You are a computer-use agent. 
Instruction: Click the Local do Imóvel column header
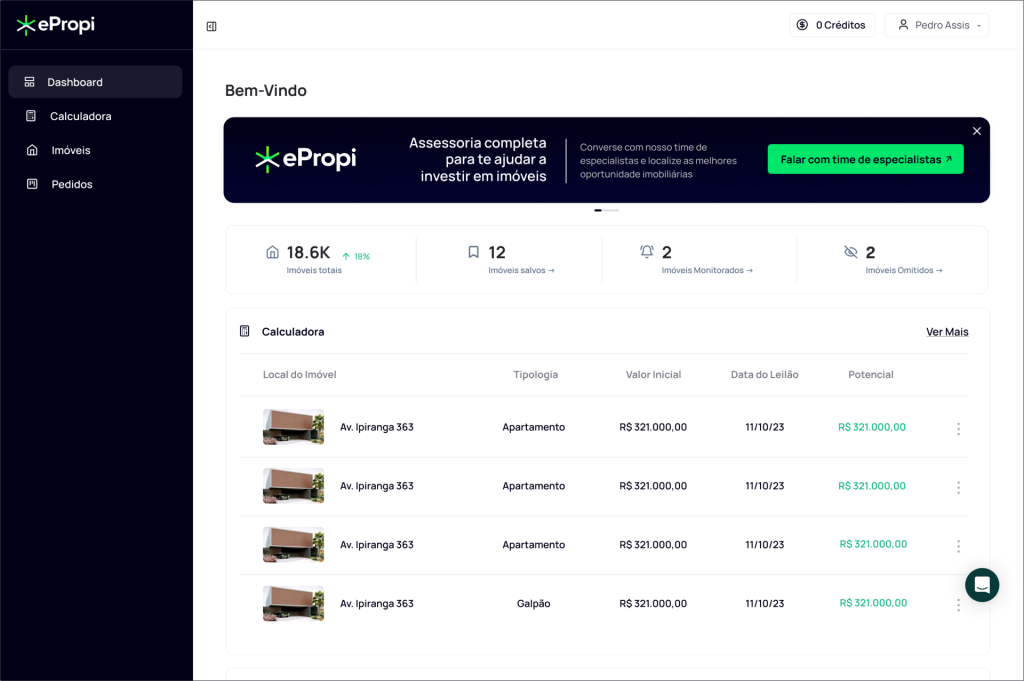299,375
